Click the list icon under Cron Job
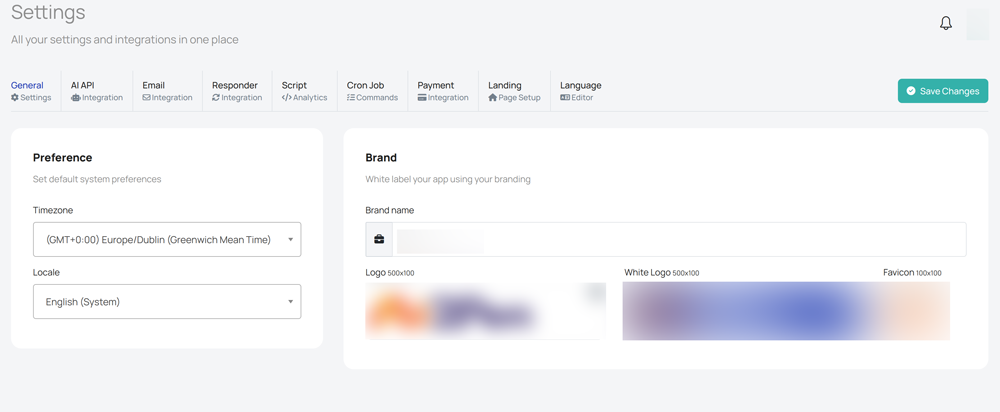This screenshot has height=412, width=1000. (x=351, y=98)
